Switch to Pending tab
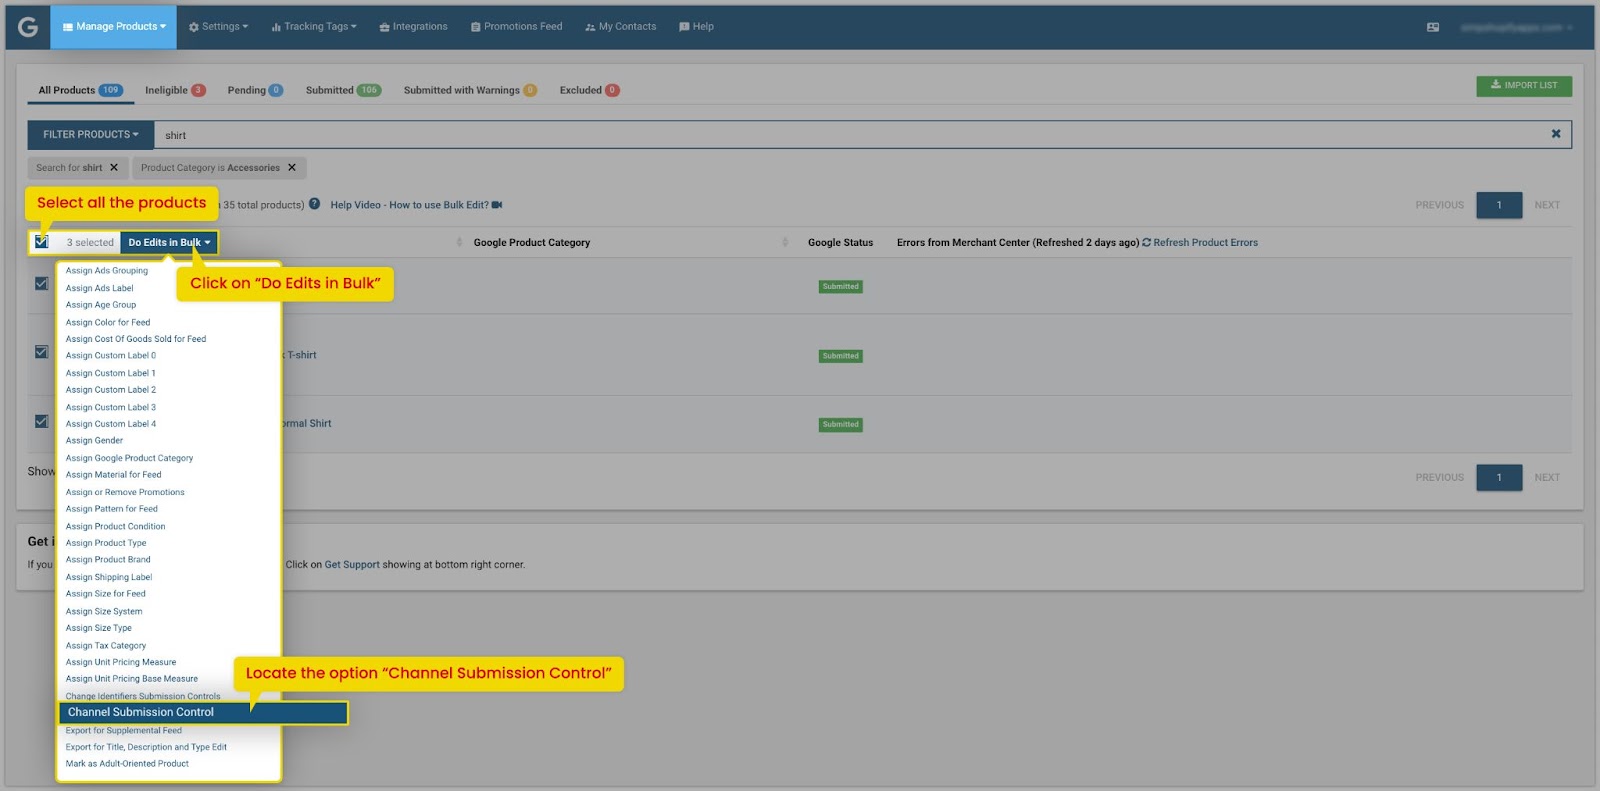The height and width of the screenshot is (791, 1600). pyautogui.click(x=255, y=90)
